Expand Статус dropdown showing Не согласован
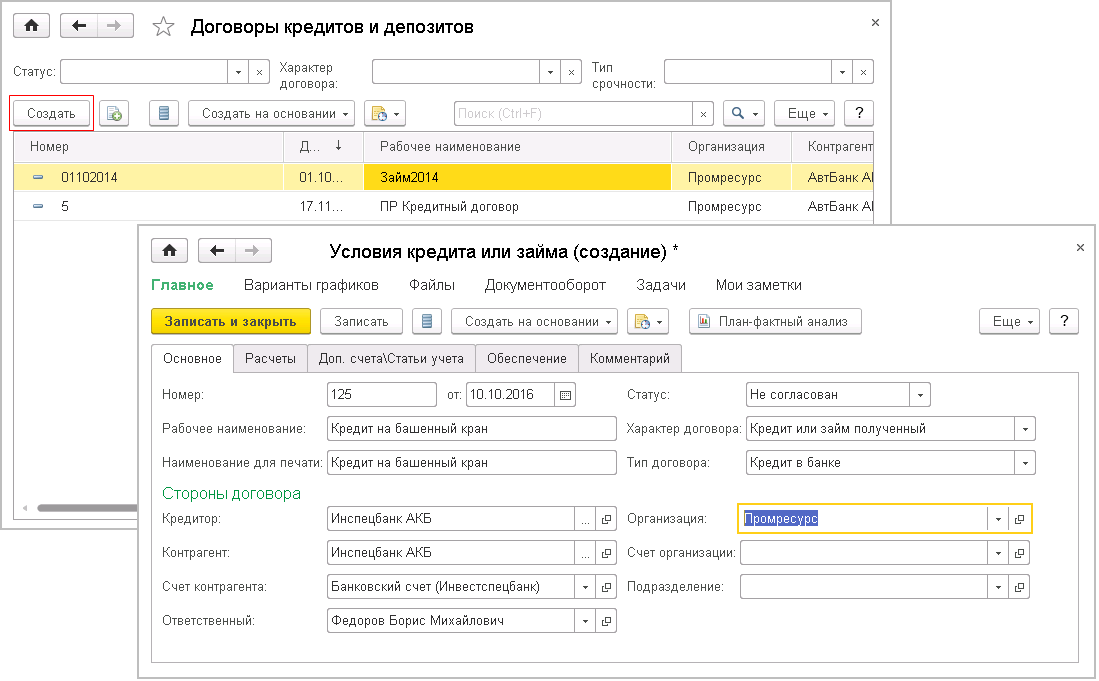The image size is (1099, 681). [920, 395]
